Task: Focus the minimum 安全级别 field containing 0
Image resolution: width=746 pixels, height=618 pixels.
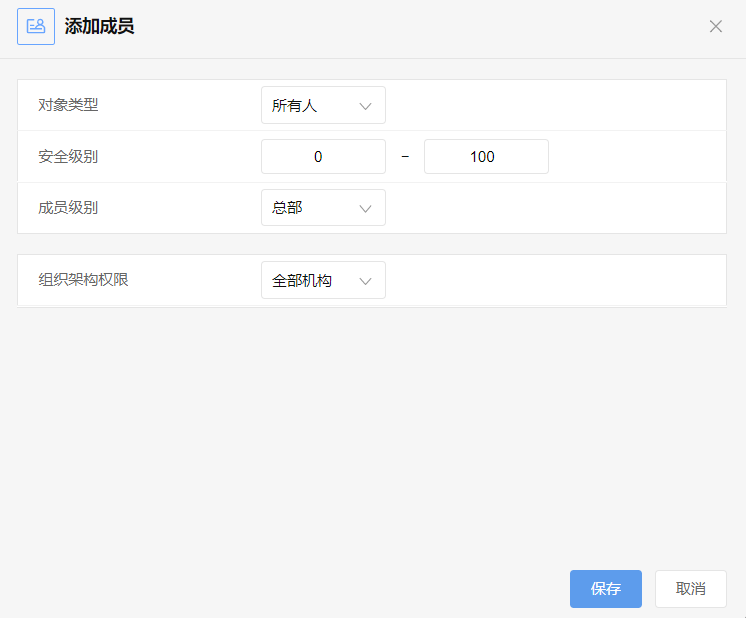Action: click(323, 157)
